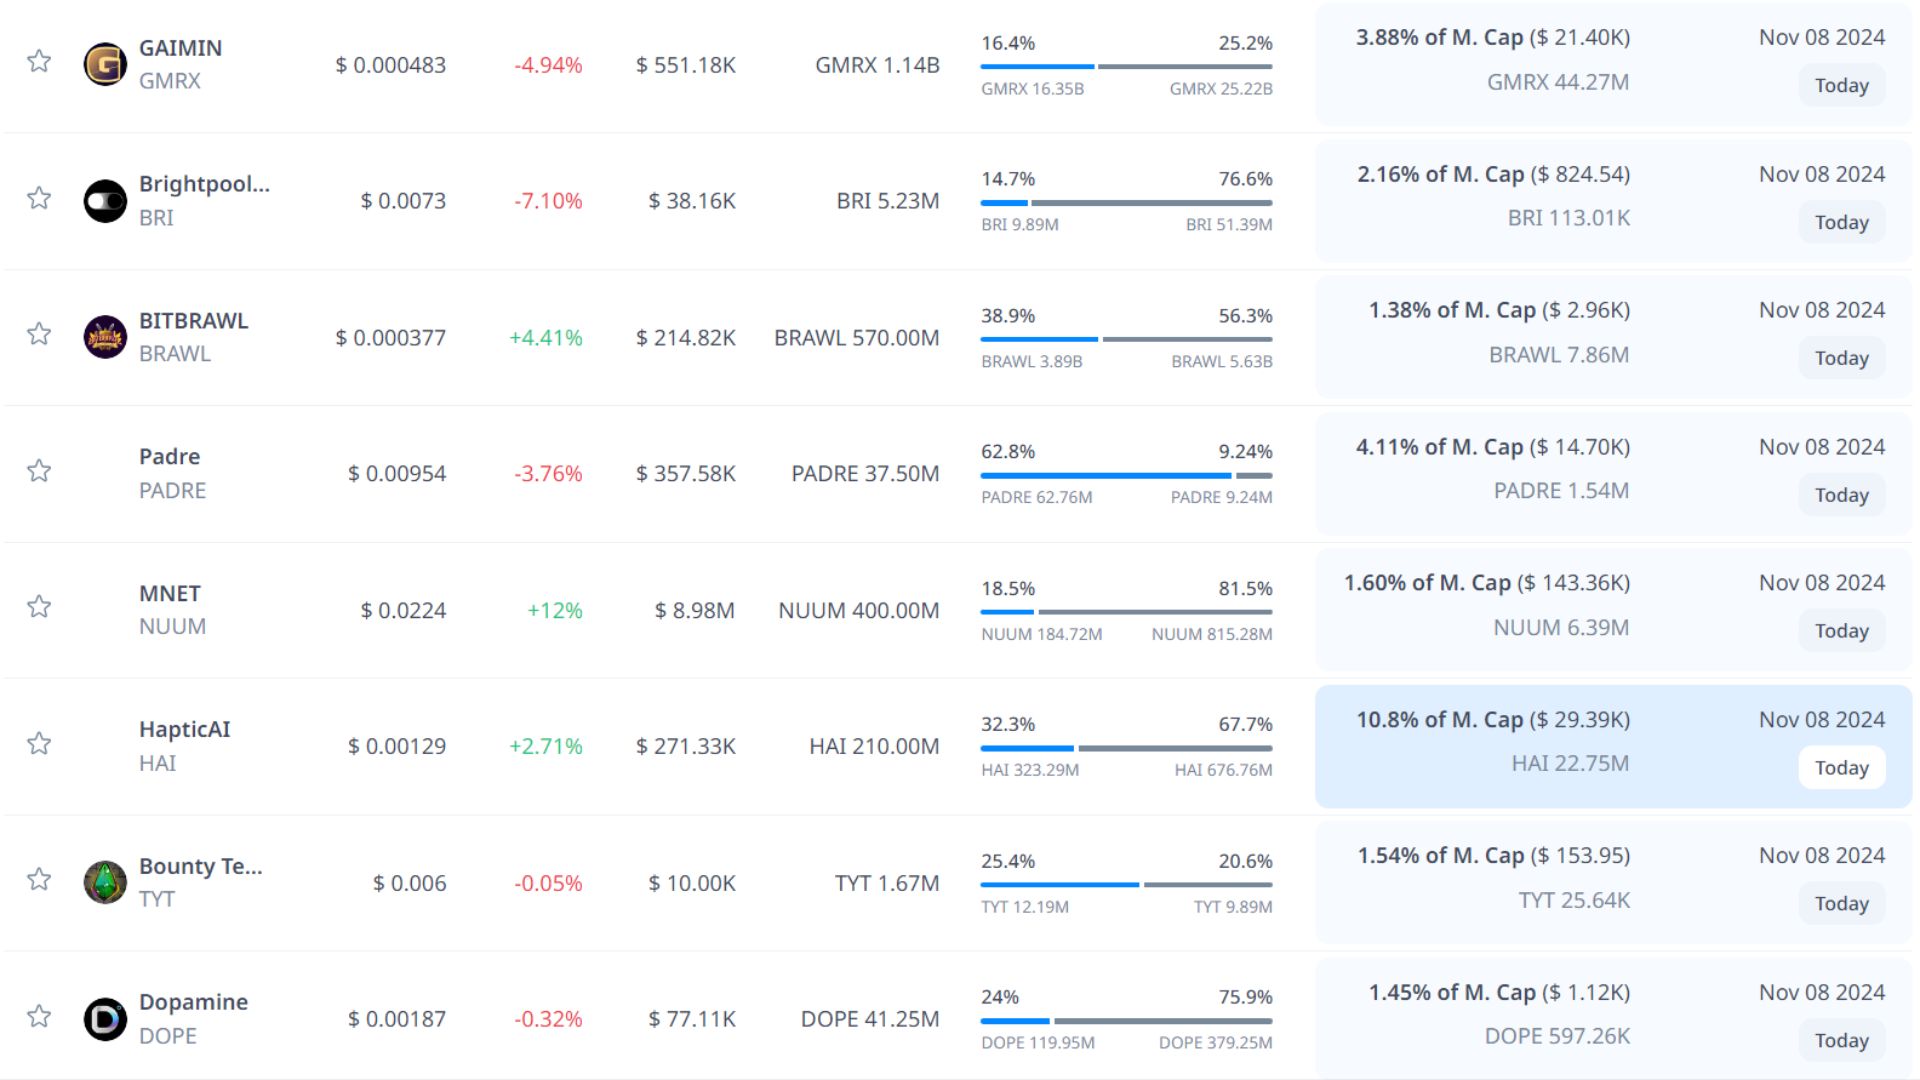
Task: Star the MNET NUUM row
Action: point(39,607)
